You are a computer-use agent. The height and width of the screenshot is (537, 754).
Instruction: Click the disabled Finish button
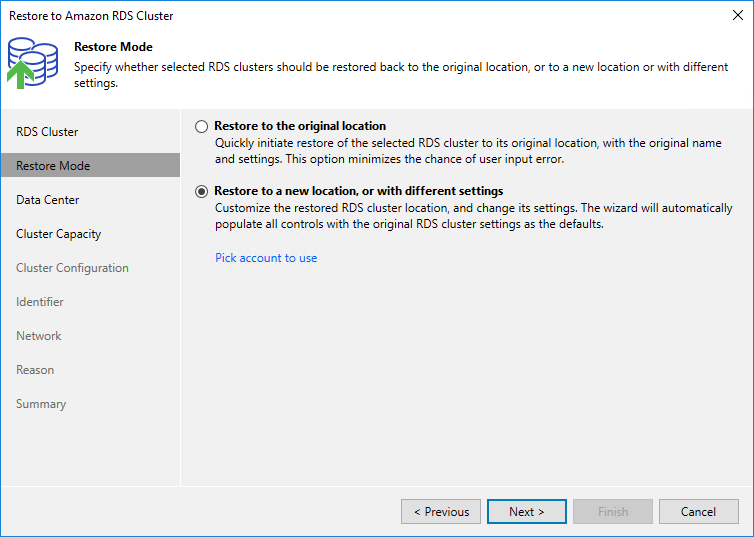[612, 512]
